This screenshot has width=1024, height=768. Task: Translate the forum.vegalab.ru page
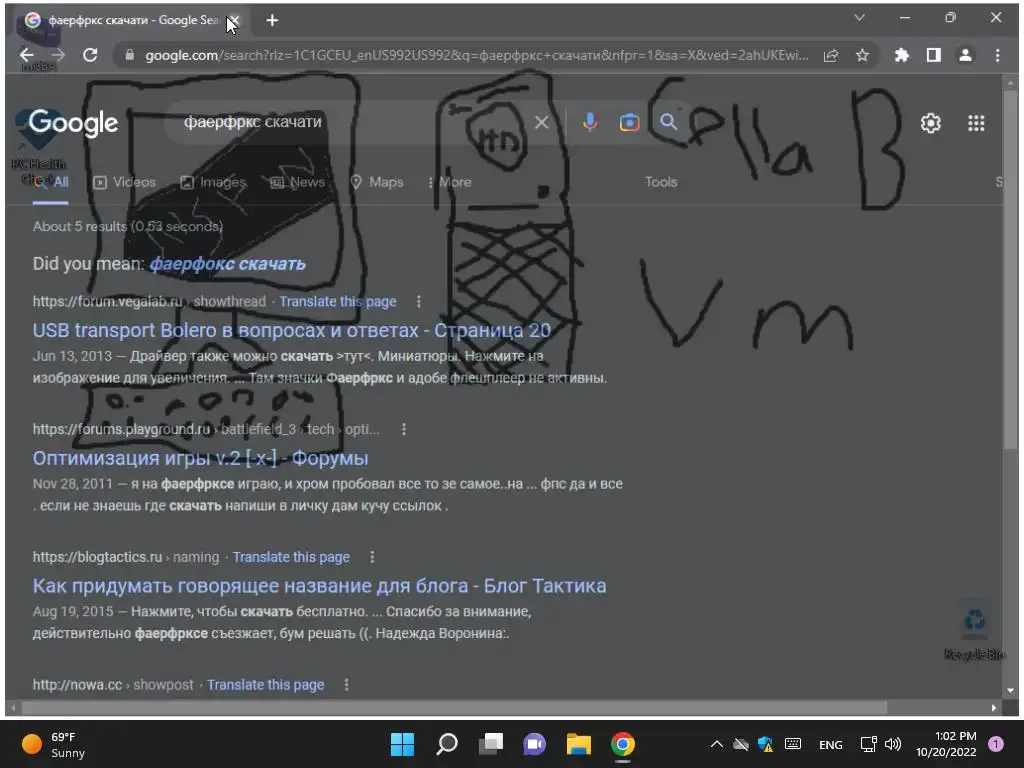click(x=338, y=302)
